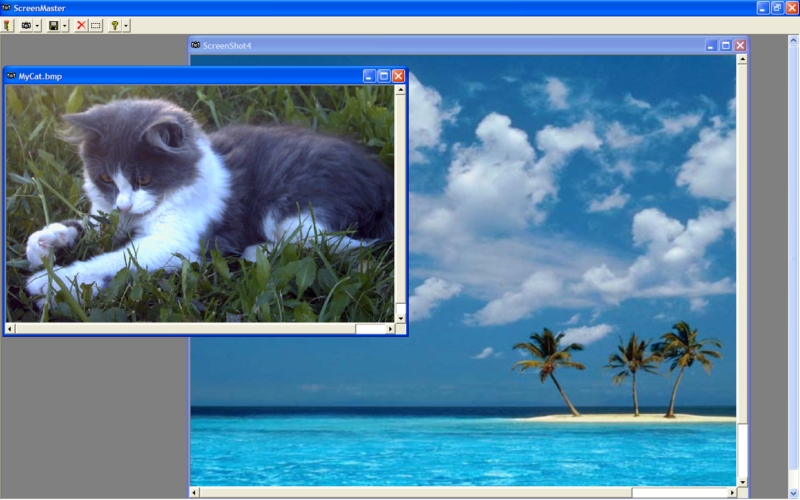Click the key icon in toolbar
800x500 pixels.
pyautogui.click(x=114, y=25)
